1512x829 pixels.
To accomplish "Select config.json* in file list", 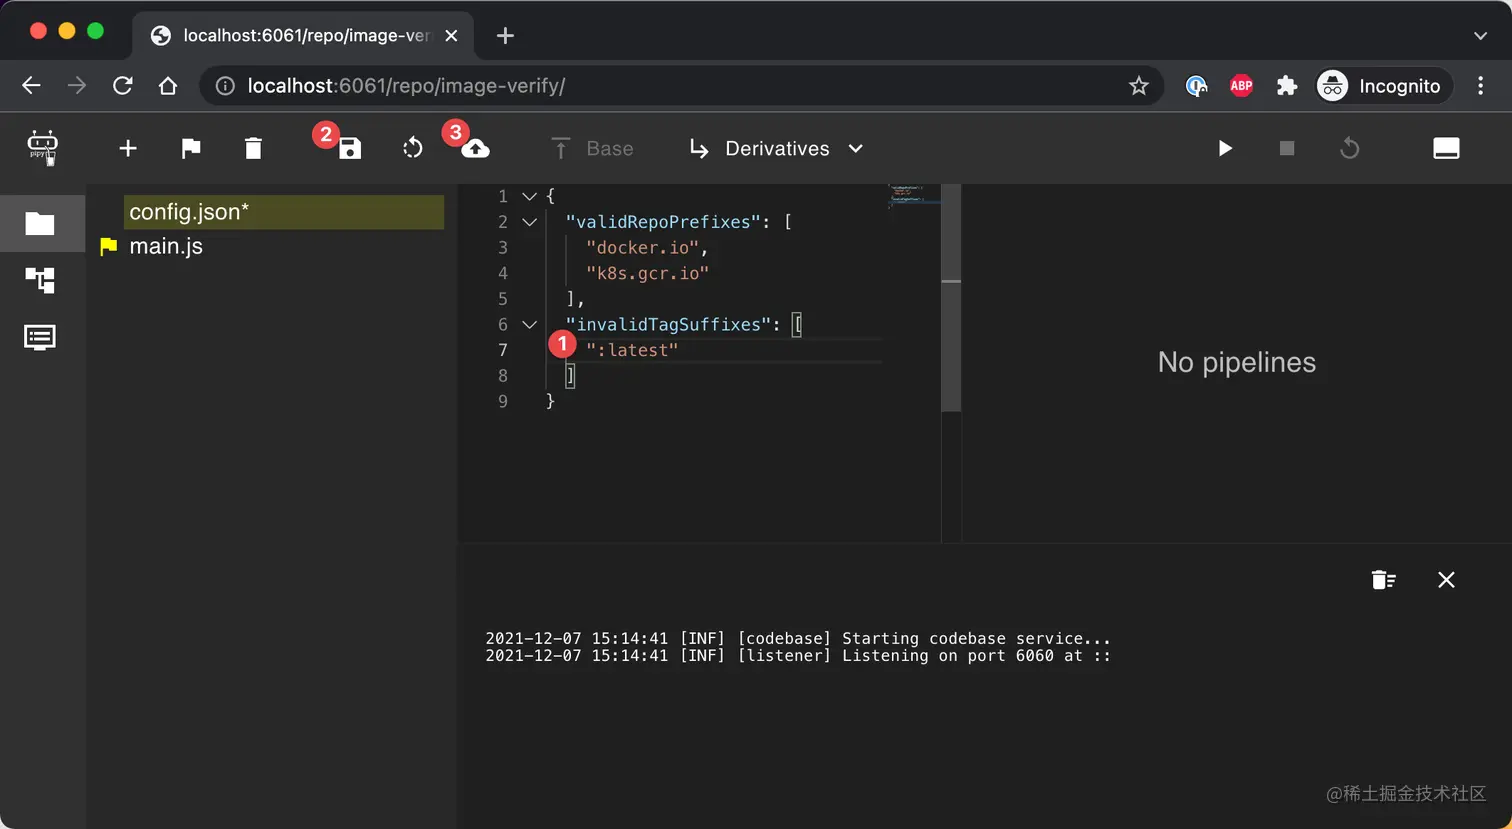I will [284, 212].
